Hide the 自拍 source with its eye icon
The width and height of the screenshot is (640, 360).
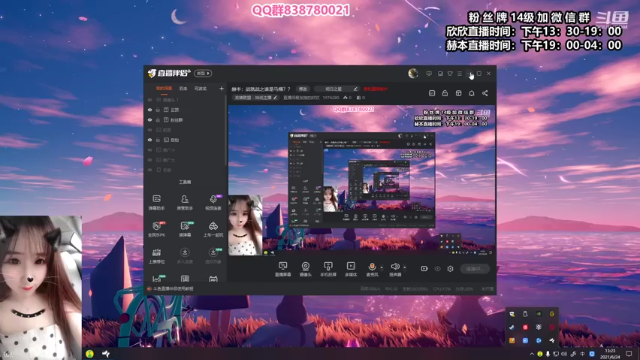[x=150, y=140]
